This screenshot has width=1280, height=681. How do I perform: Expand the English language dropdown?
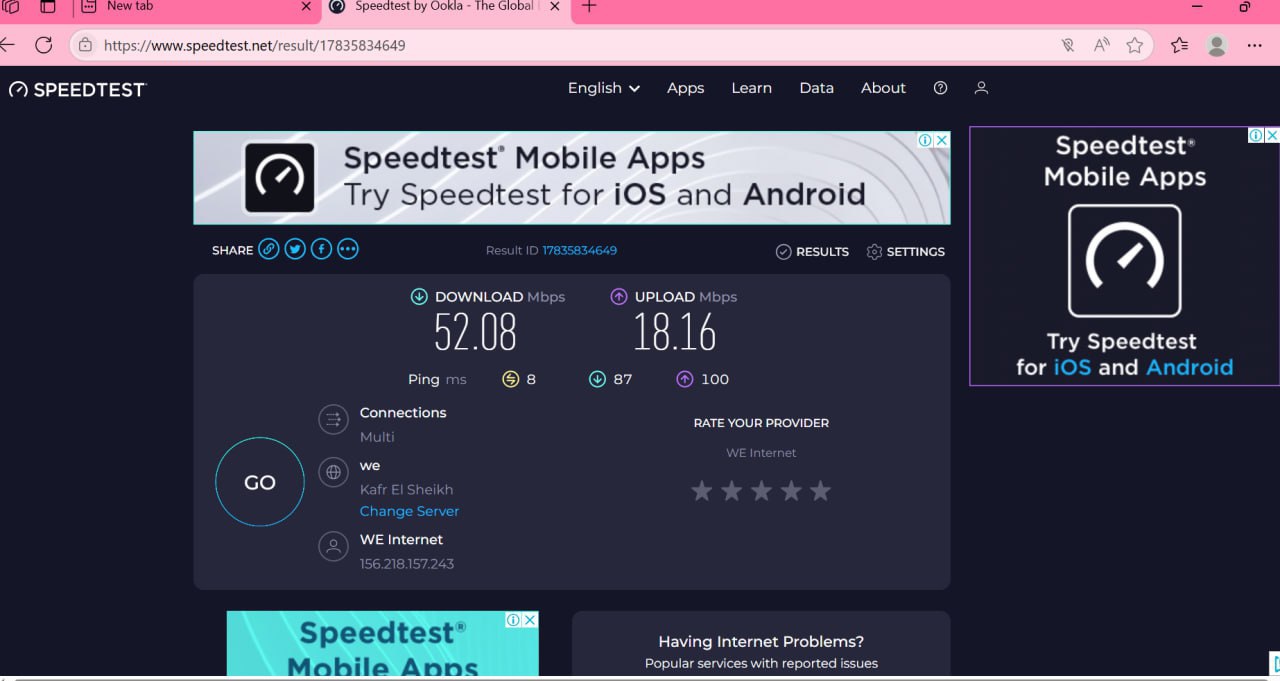point(603,88)
